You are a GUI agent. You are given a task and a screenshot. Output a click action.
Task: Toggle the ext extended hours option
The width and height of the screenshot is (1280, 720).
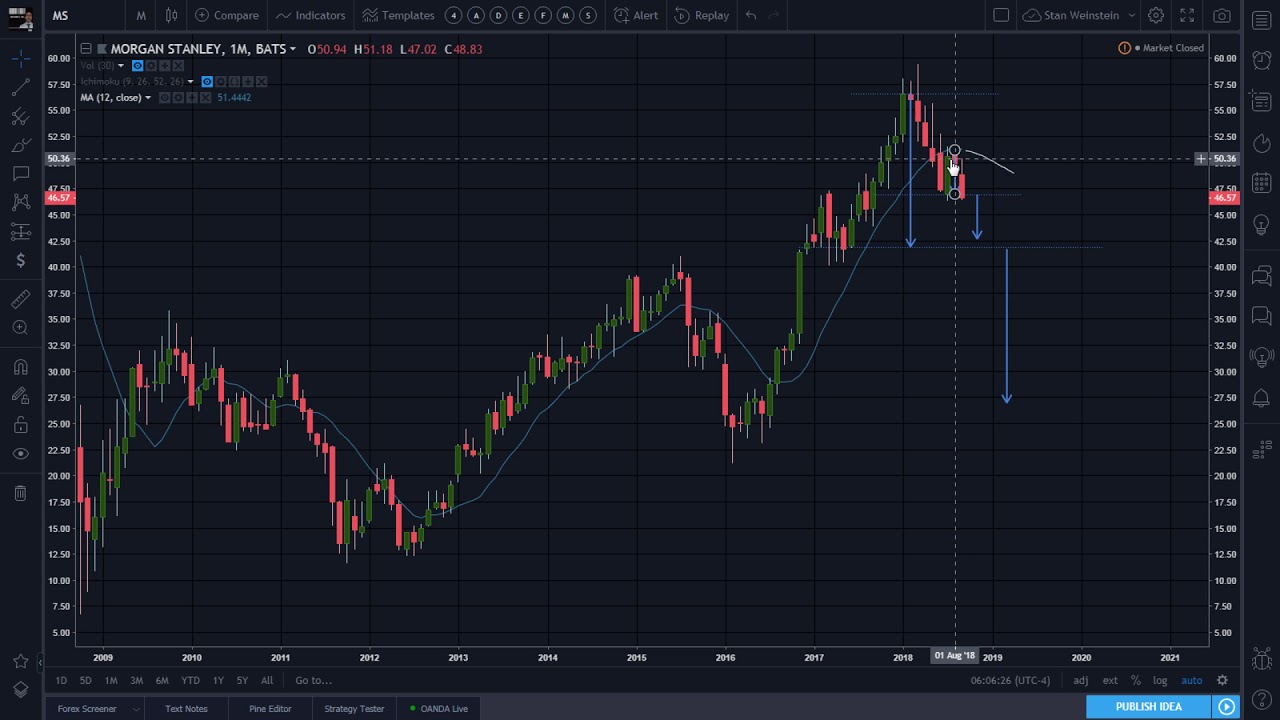[1110, 680]
